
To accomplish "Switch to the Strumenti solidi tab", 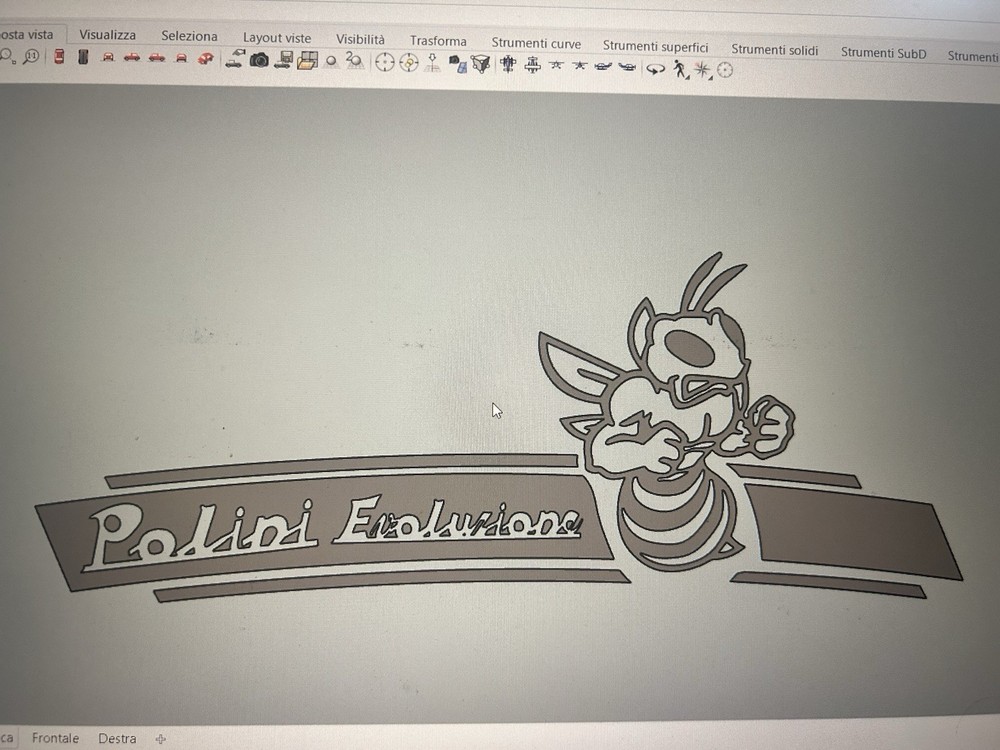I will 774,49.
